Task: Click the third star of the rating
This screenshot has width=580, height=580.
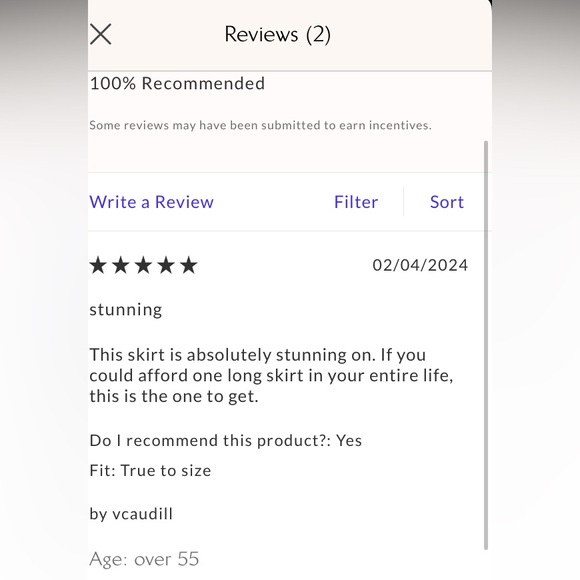Action: (x=144, y=265)
